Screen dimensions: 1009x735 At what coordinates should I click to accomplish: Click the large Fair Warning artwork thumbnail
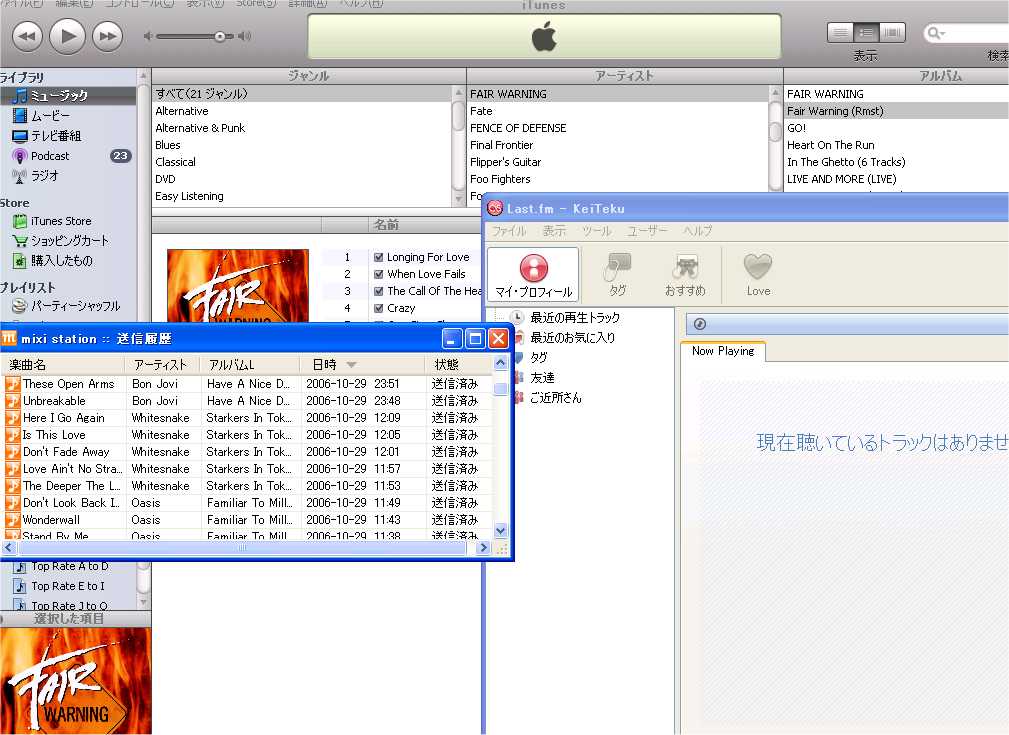tap(75, 681)
